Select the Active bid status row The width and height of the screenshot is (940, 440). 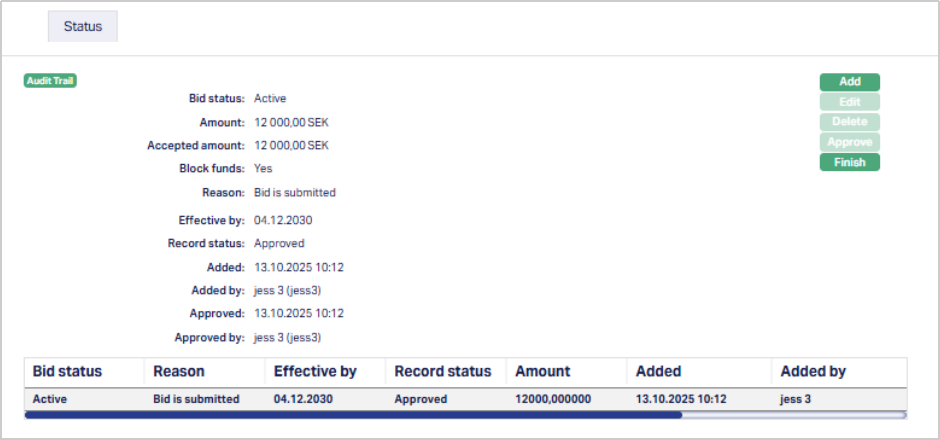pyautogui.click(x=52, y=399)
